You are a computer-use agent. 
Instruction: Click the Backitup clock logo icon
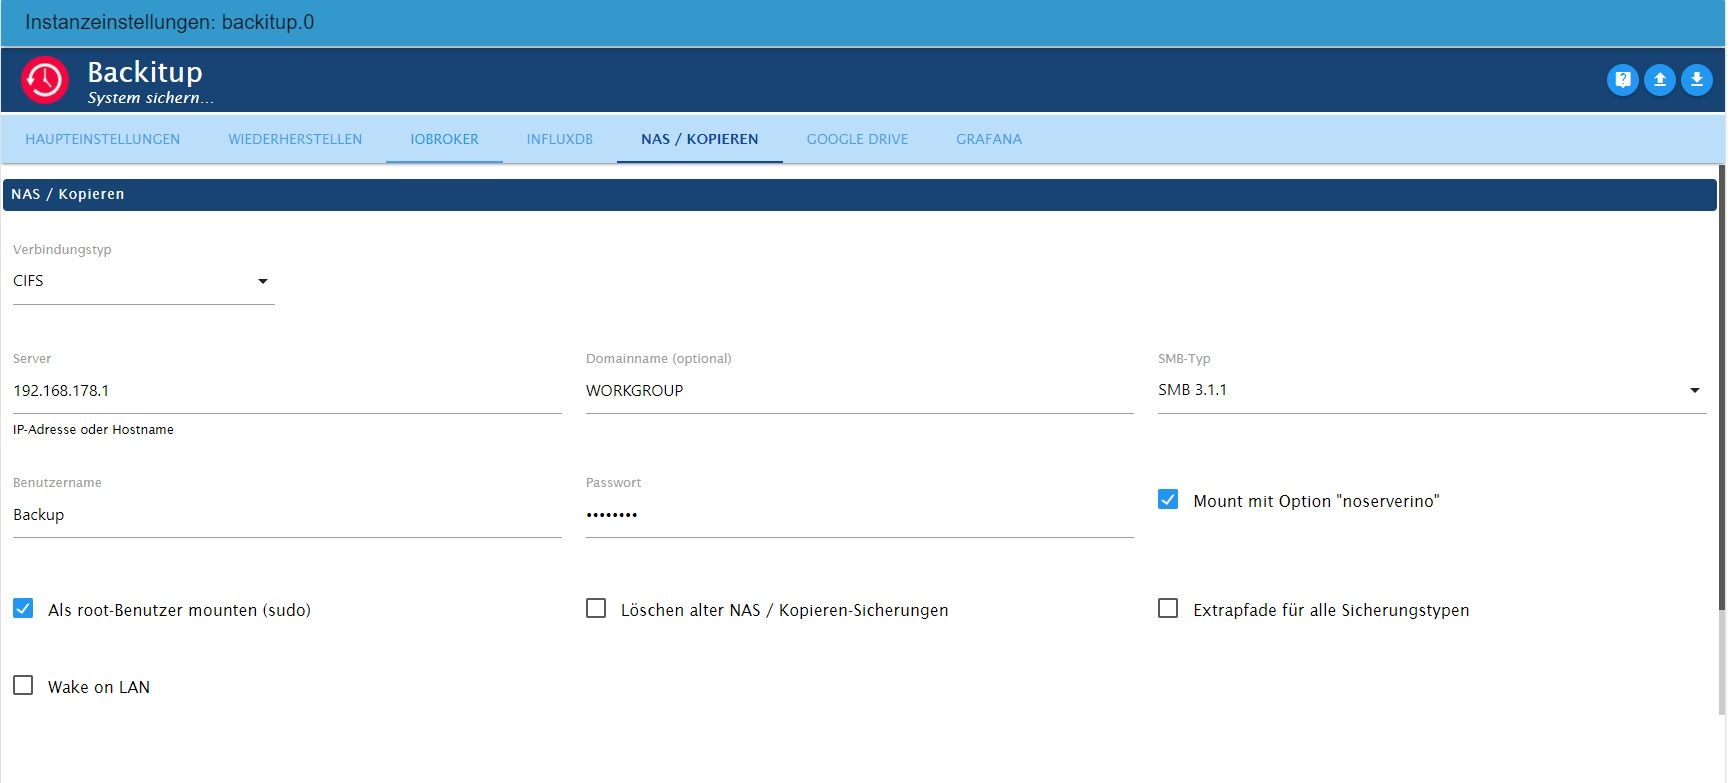tap(45, 80)
